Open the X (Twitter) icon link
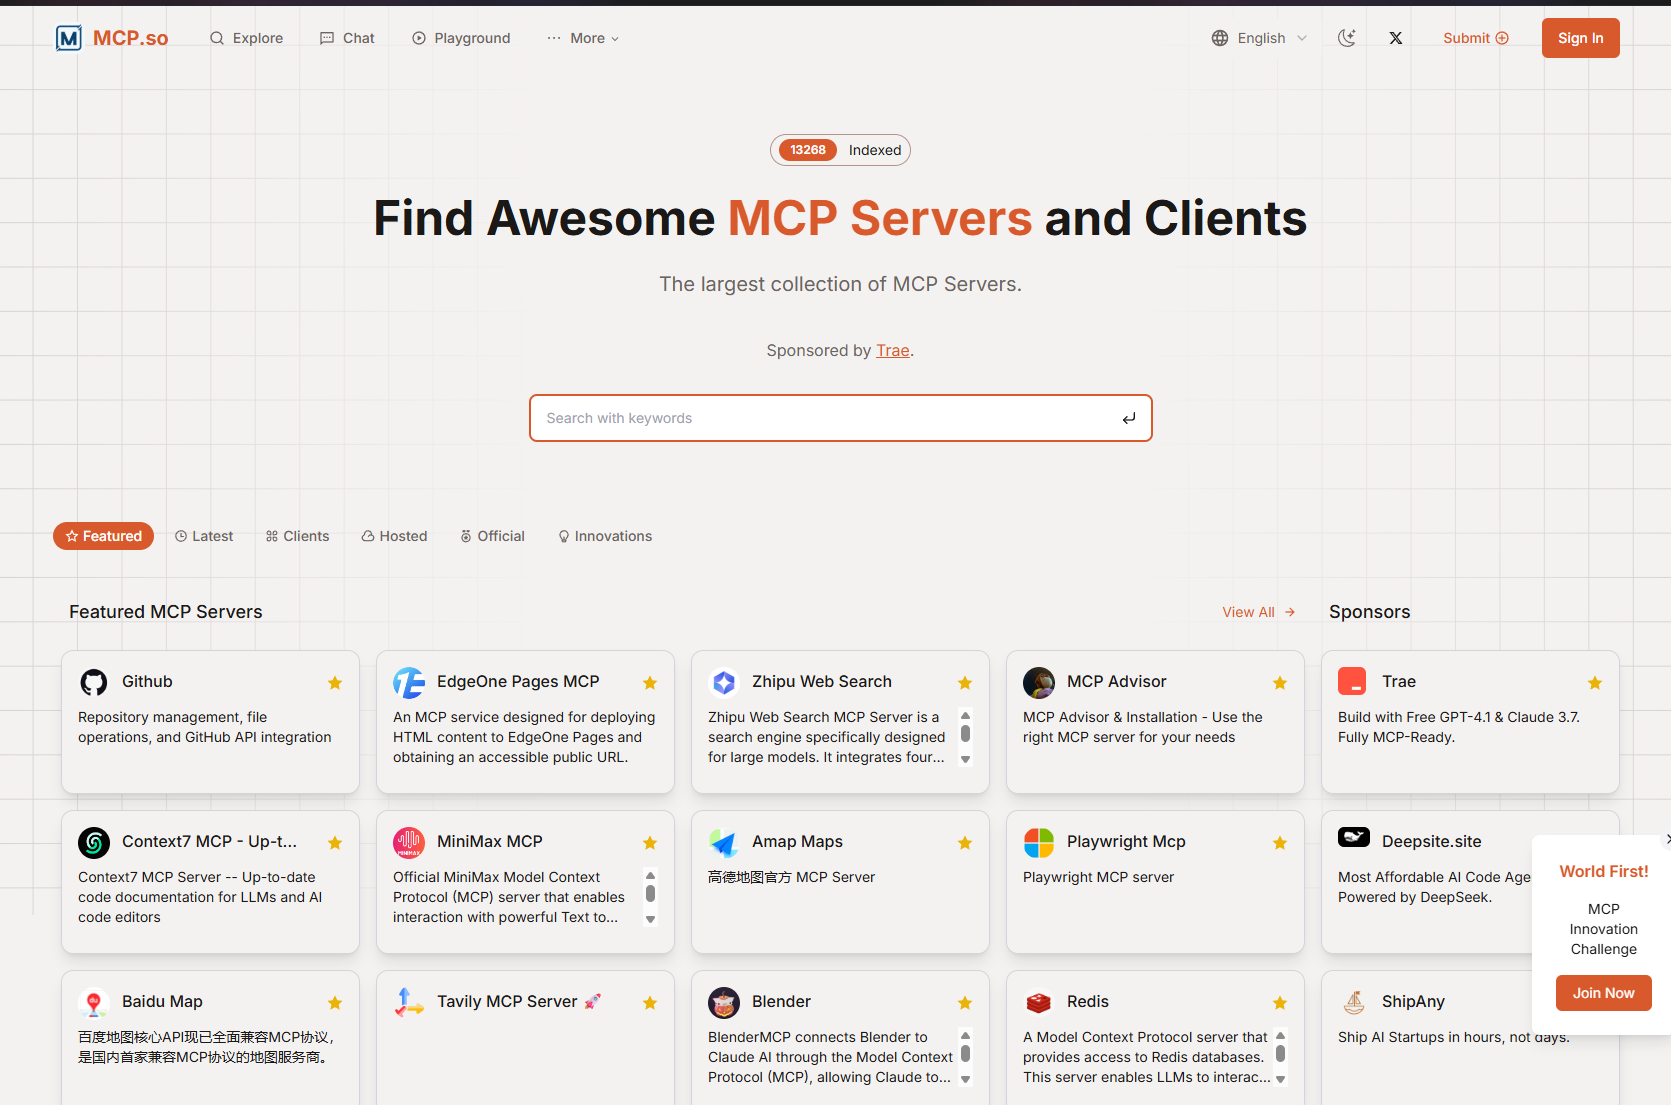 (1396, 38)
